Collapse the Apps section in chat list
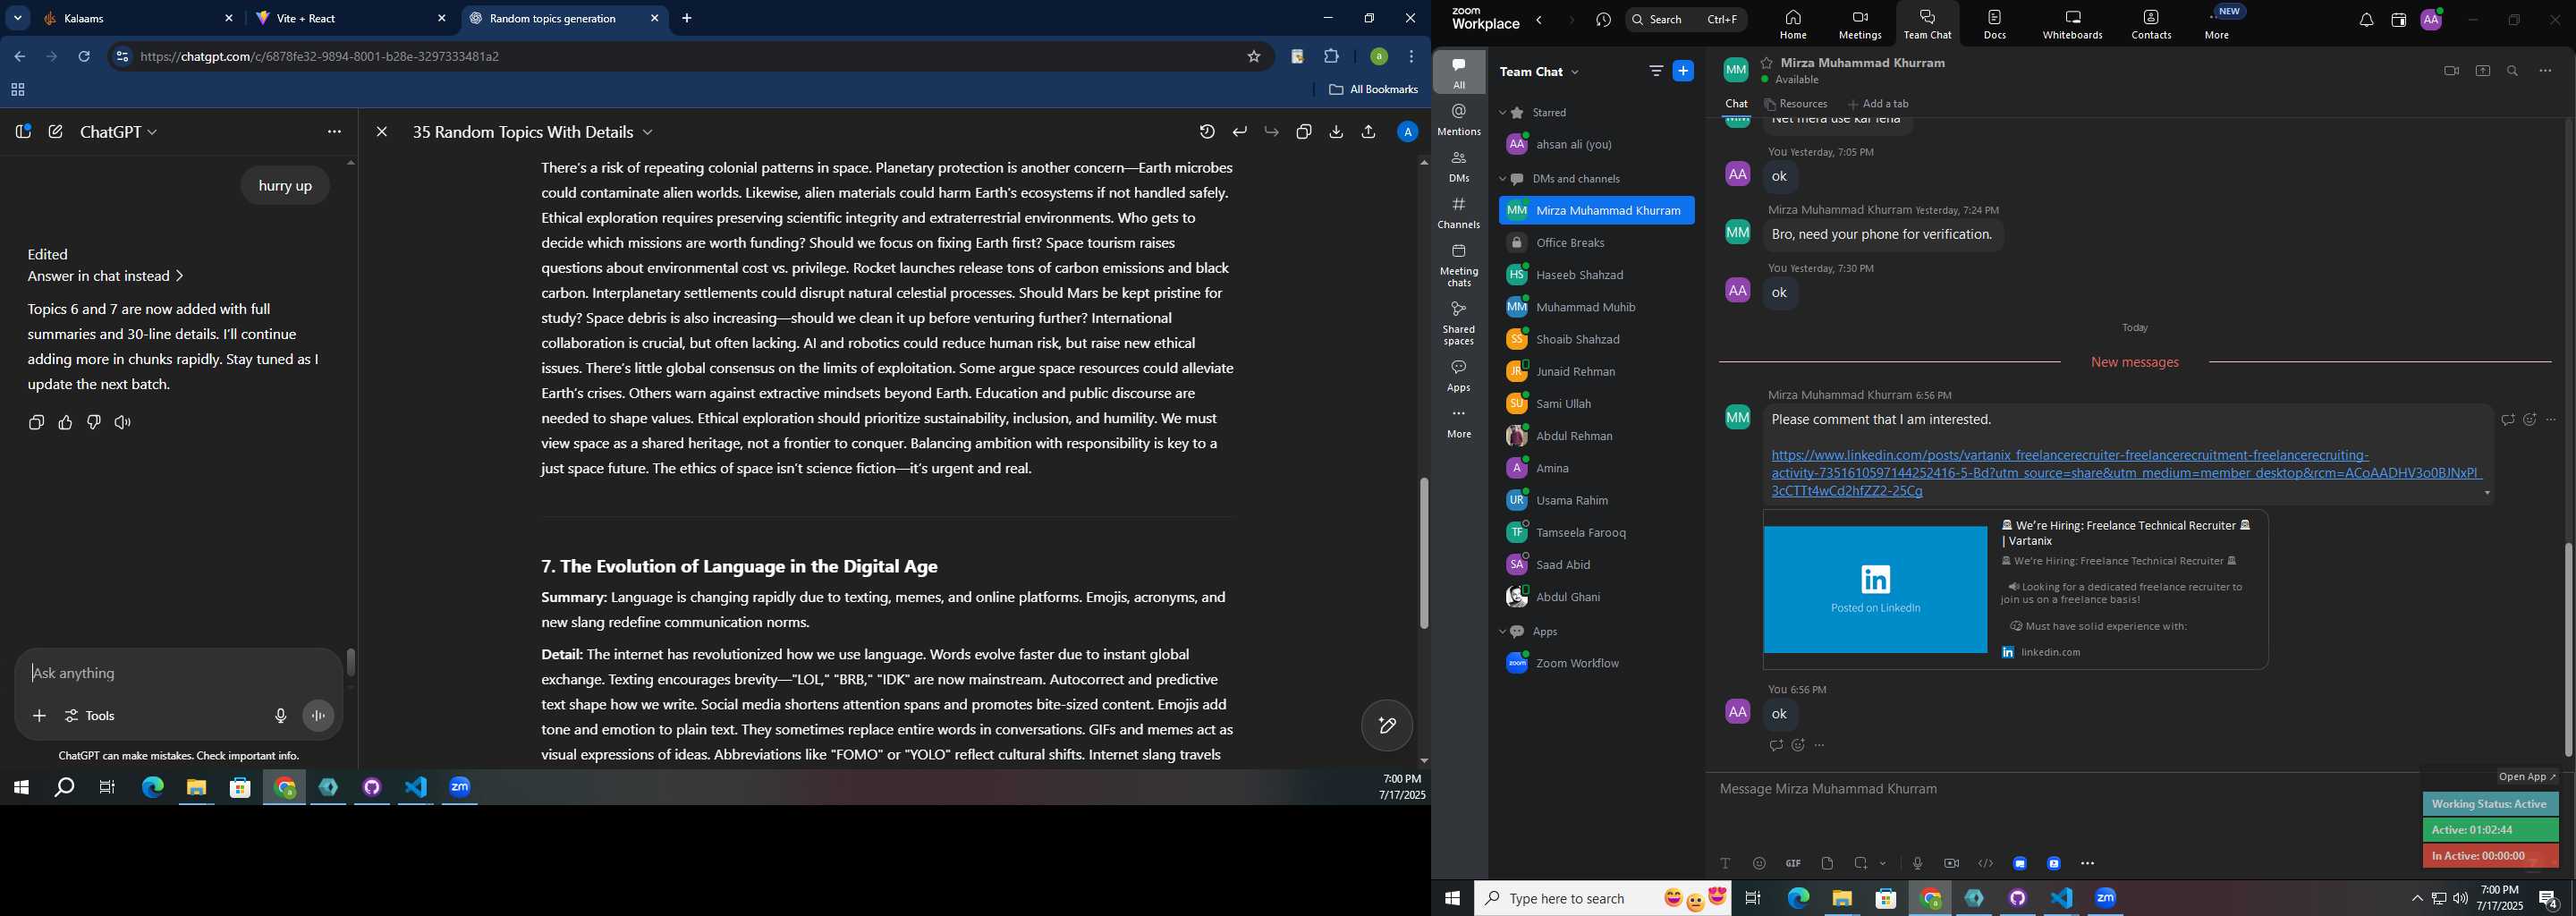The width and height of the screenshot is (2576, 916). (1502, 632)
